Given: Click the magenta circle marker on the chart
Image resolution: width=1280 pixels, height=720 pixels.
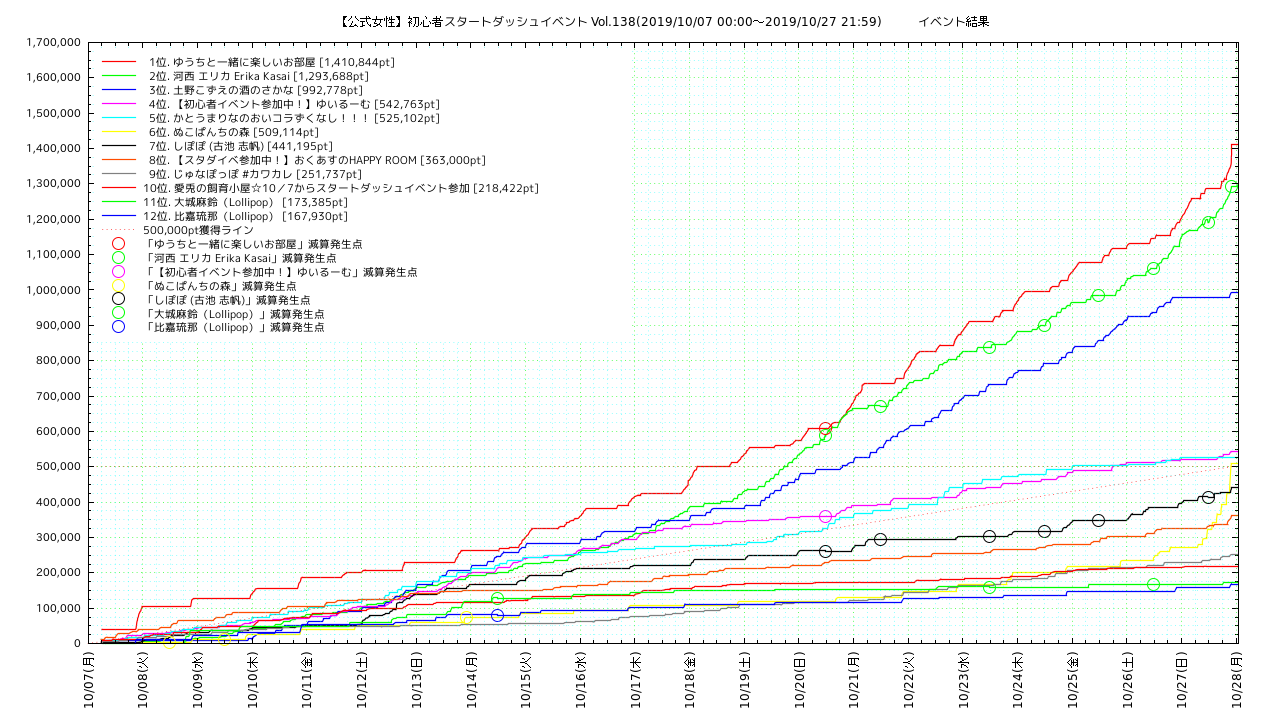Looking at the screenshot, I should pos(825,516).
